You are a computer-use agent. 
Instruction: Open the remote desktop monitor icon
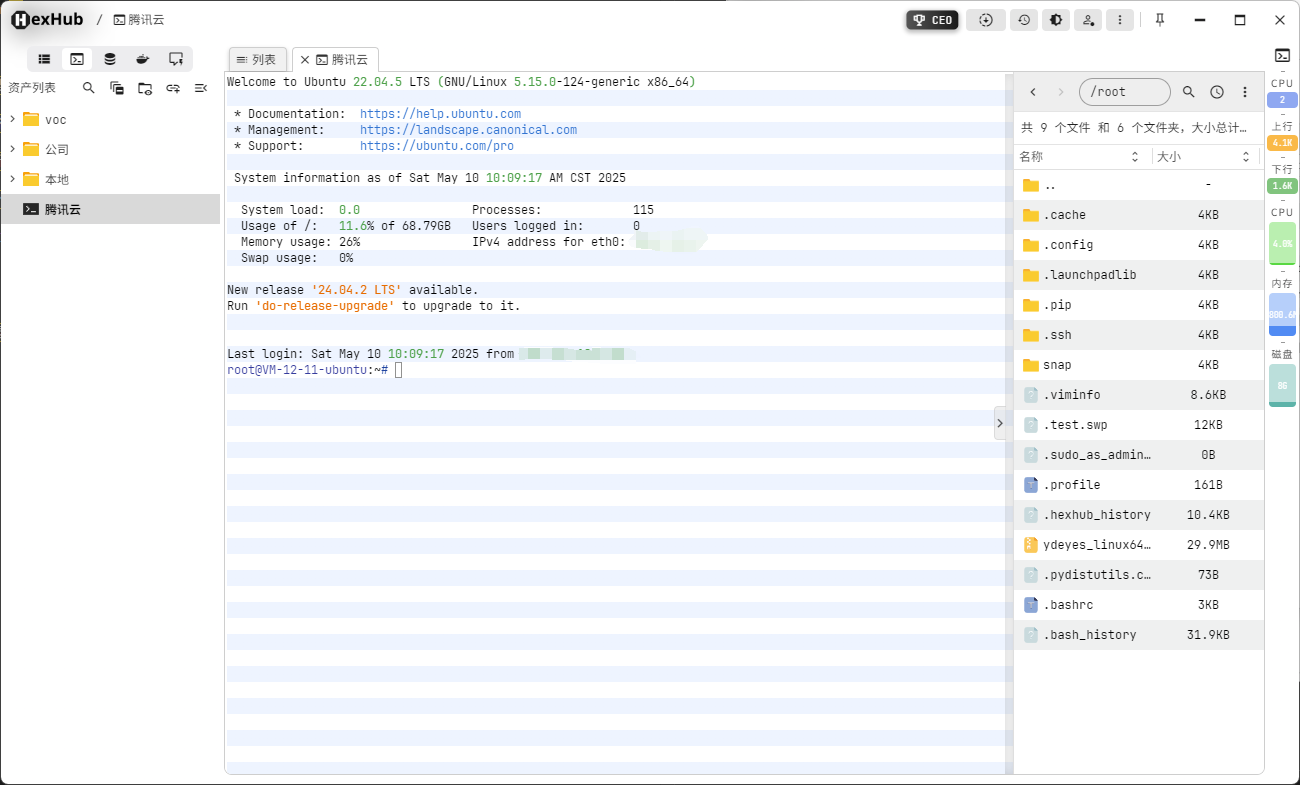pos(176,59)
